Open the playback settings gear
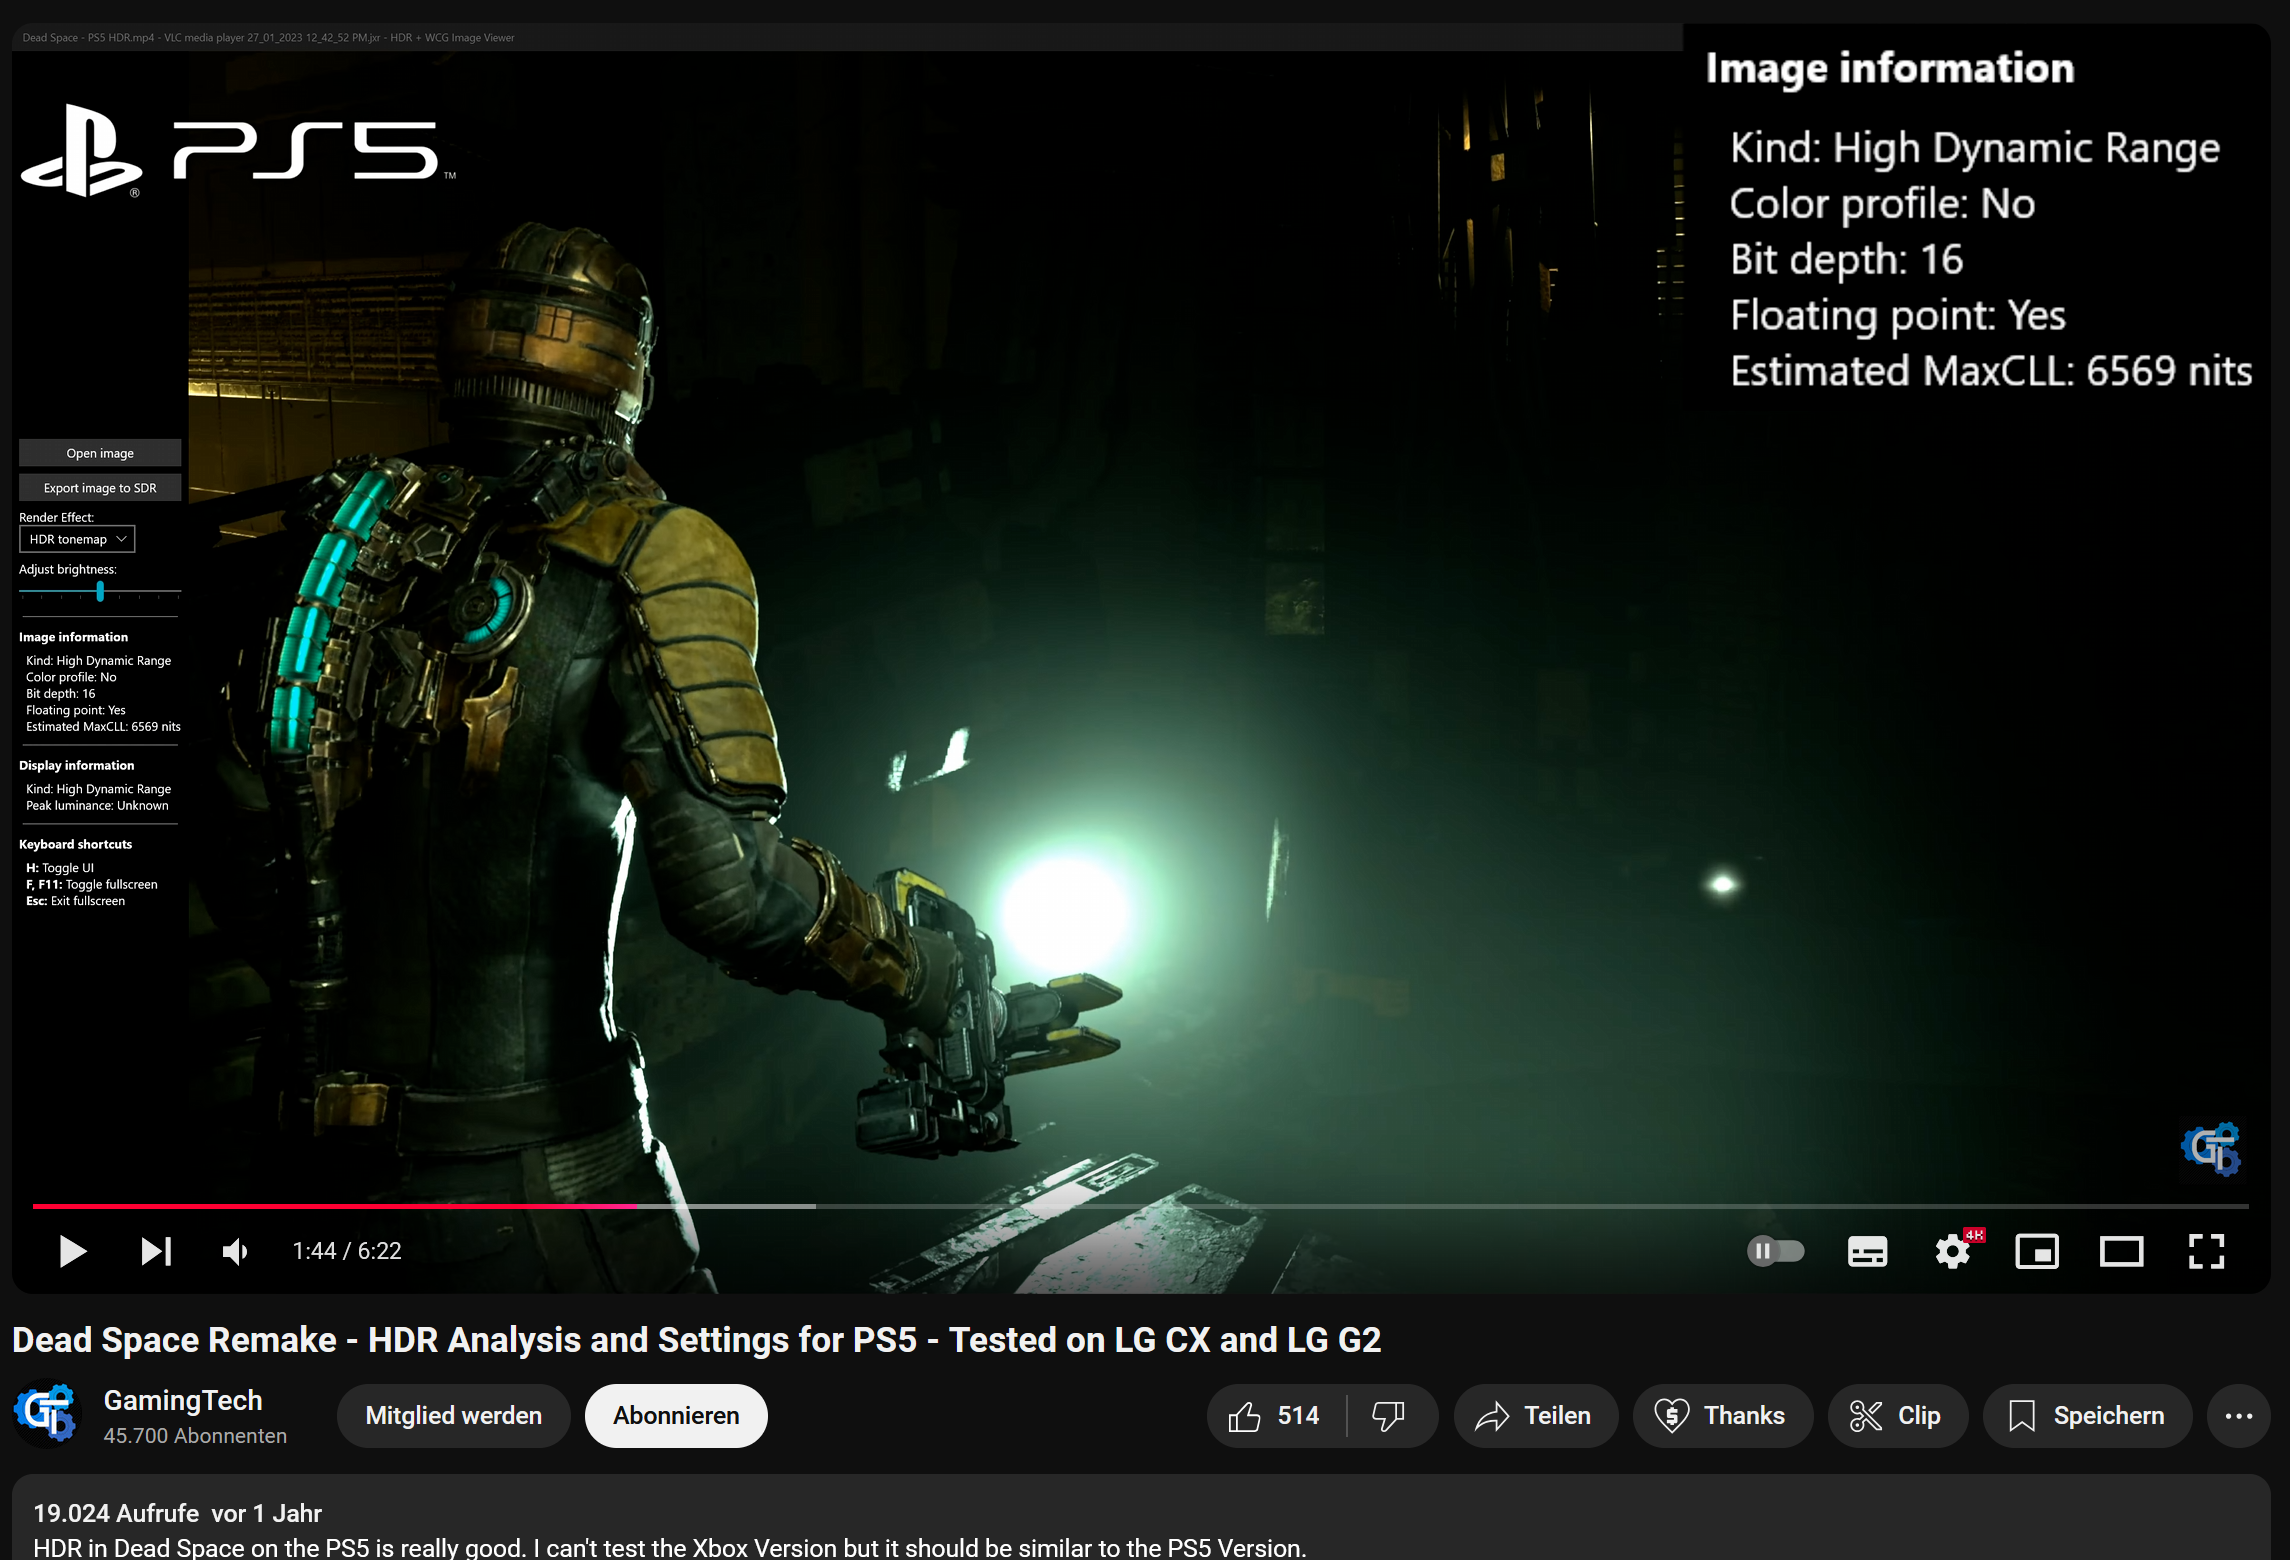Screen dimensions: 2290x1560 [1951, 1251]
